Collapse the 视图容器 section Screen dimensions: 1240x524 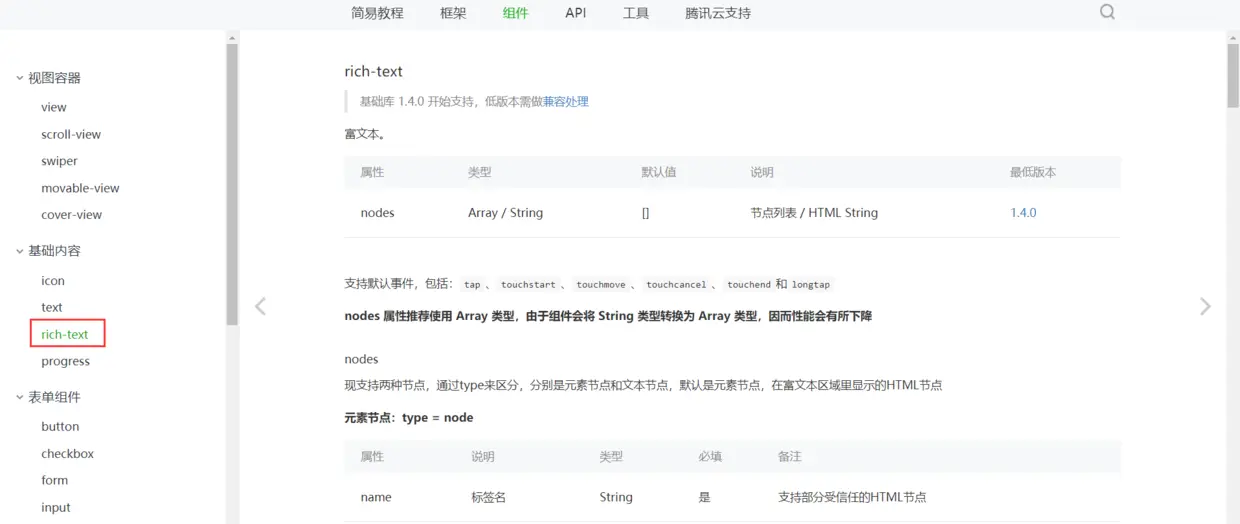pyautogui.click(x=20, y=78)
